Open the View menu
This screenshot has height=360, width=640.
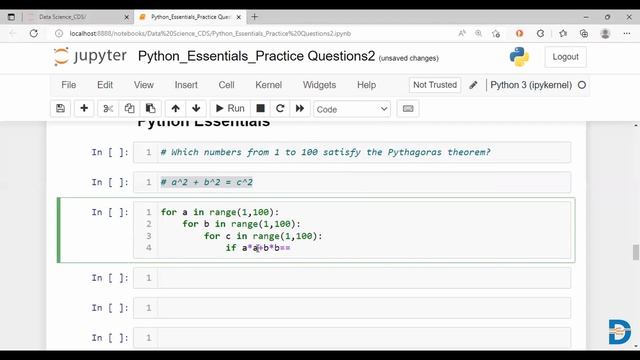coord(144,85)
